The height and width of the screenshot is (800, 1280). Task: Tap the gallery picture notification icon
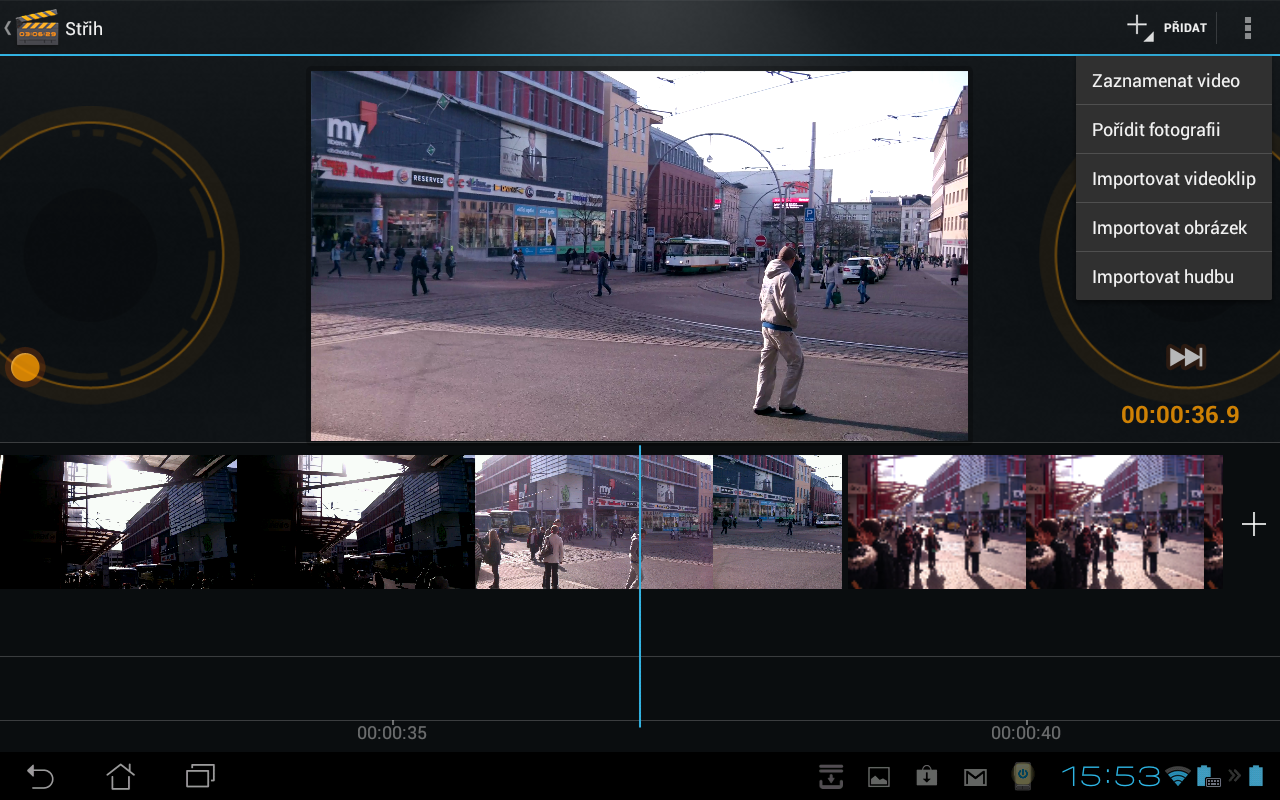click(879, 777)
